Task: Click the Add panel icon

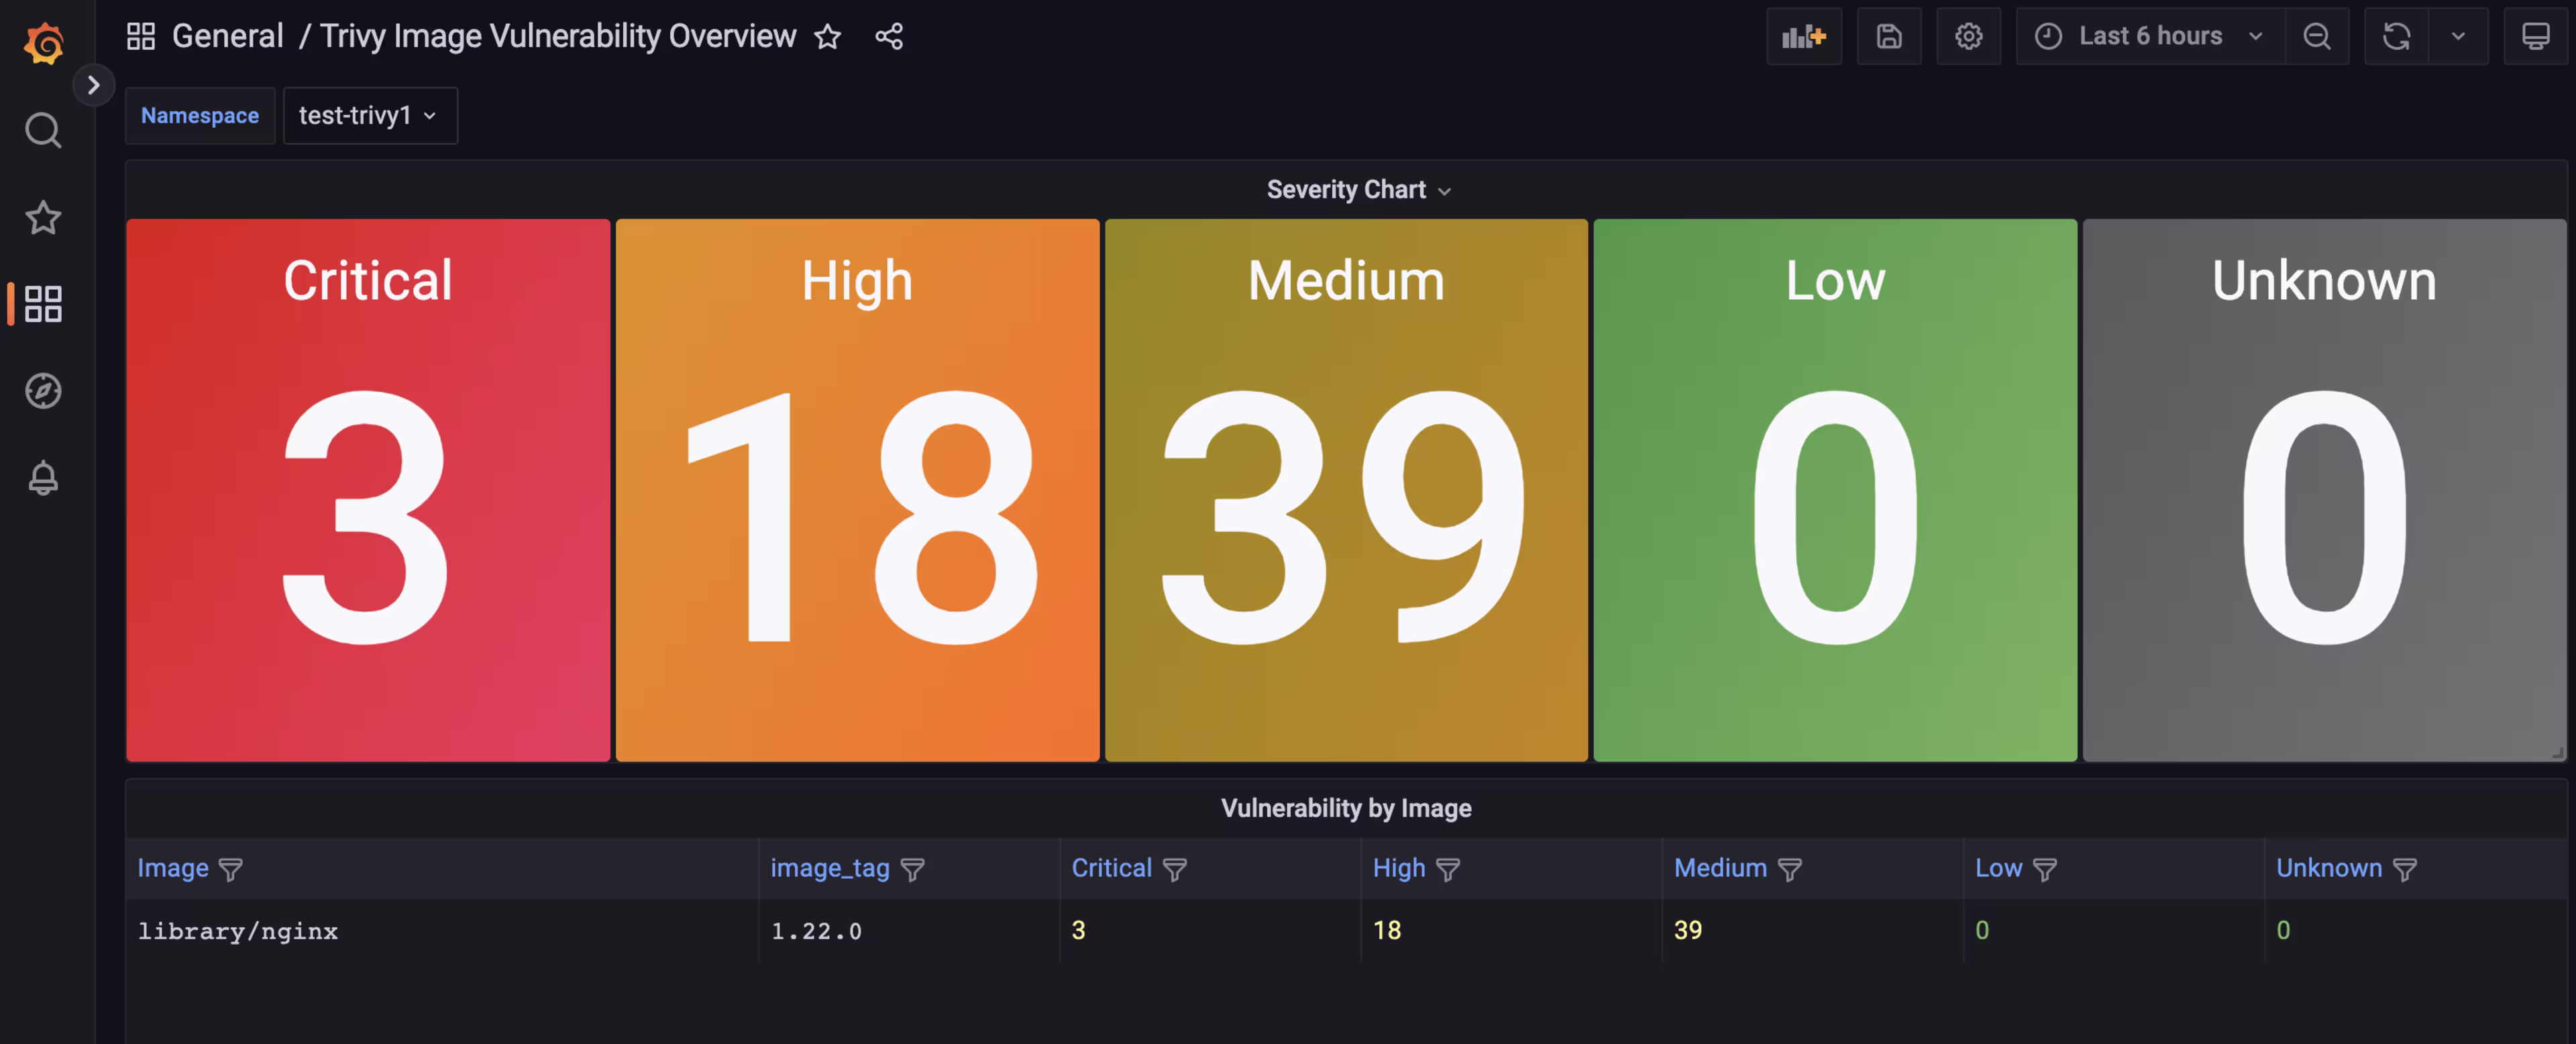Action: (x=1803, y=37)
